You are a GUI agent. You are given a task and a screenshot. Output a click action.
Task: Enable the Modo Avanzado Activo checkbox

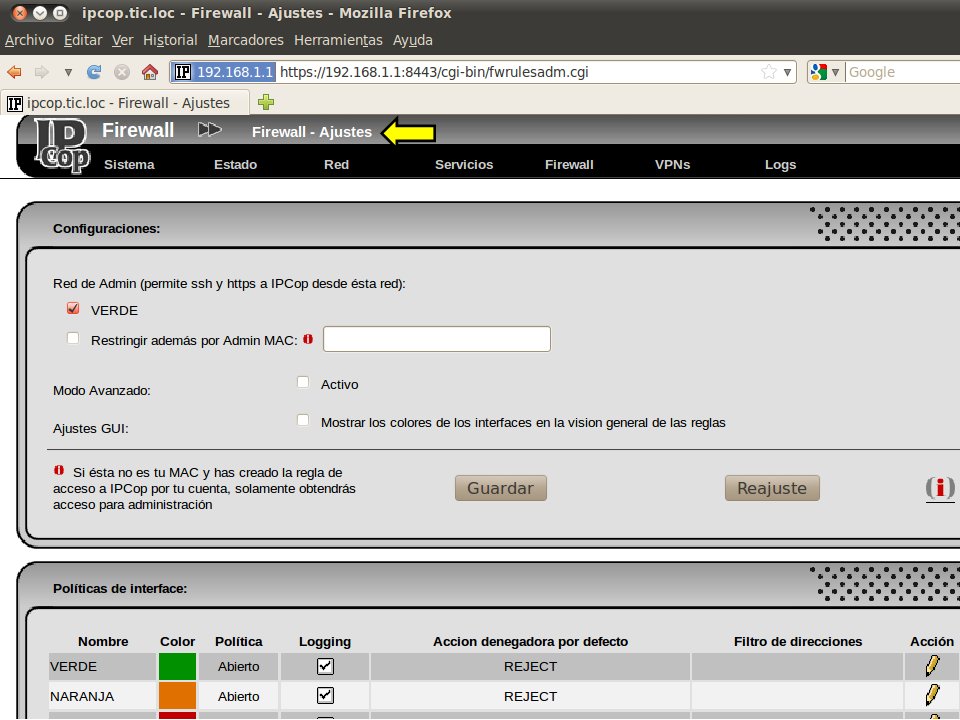click(x=303, y=383)
